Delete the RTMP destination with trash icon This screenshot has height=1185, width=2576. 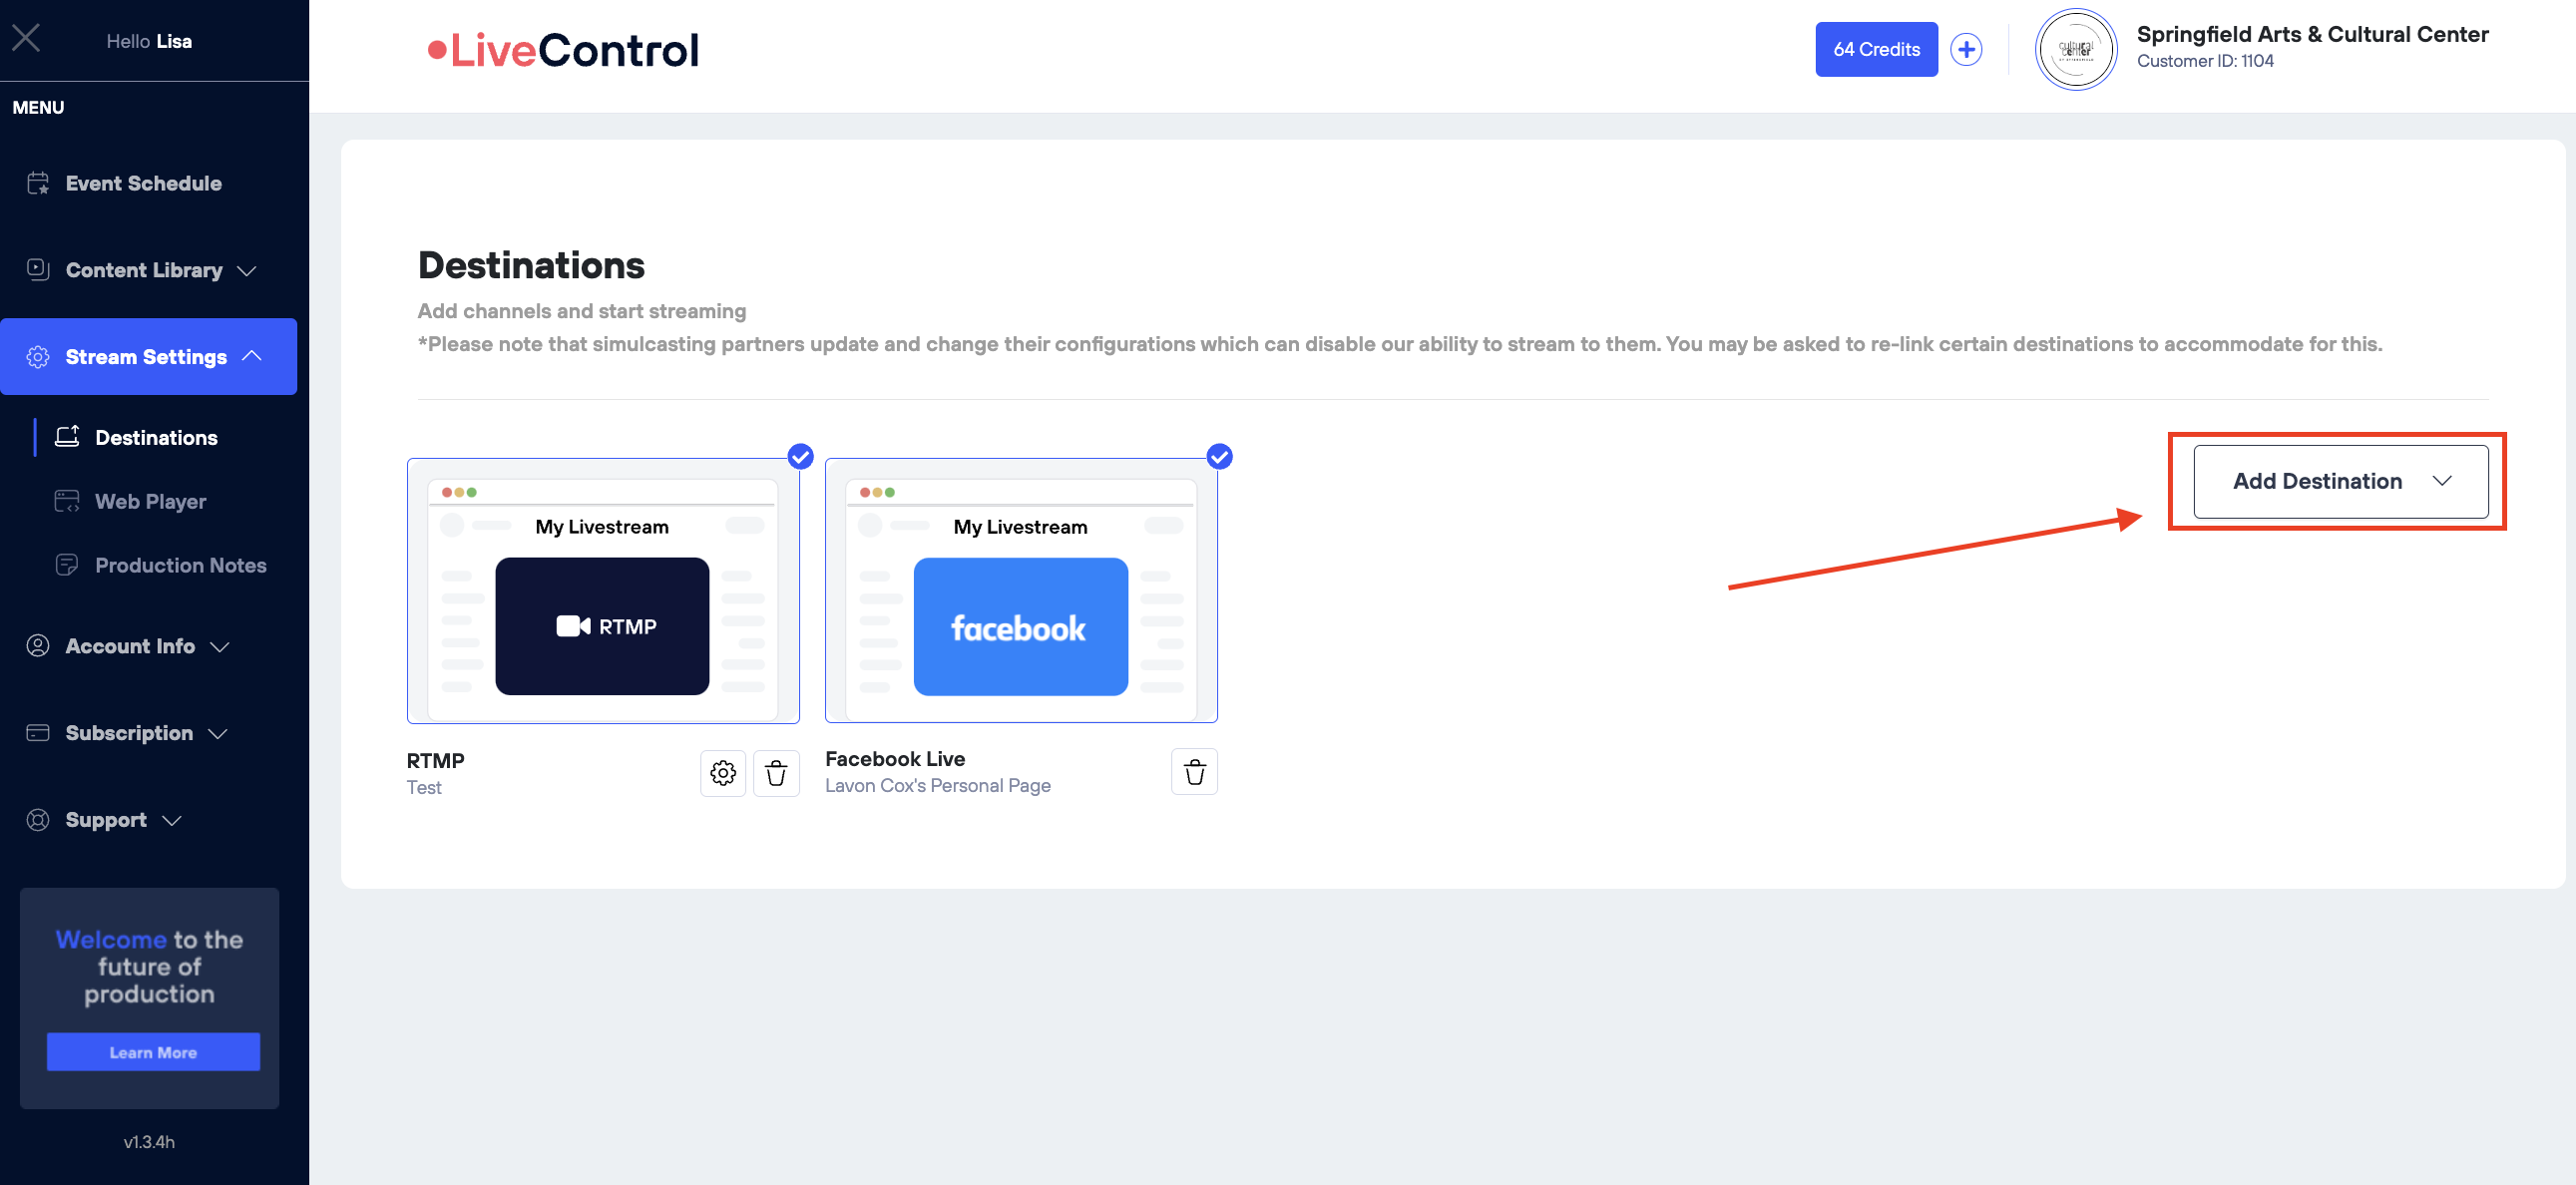click(776, 773)
